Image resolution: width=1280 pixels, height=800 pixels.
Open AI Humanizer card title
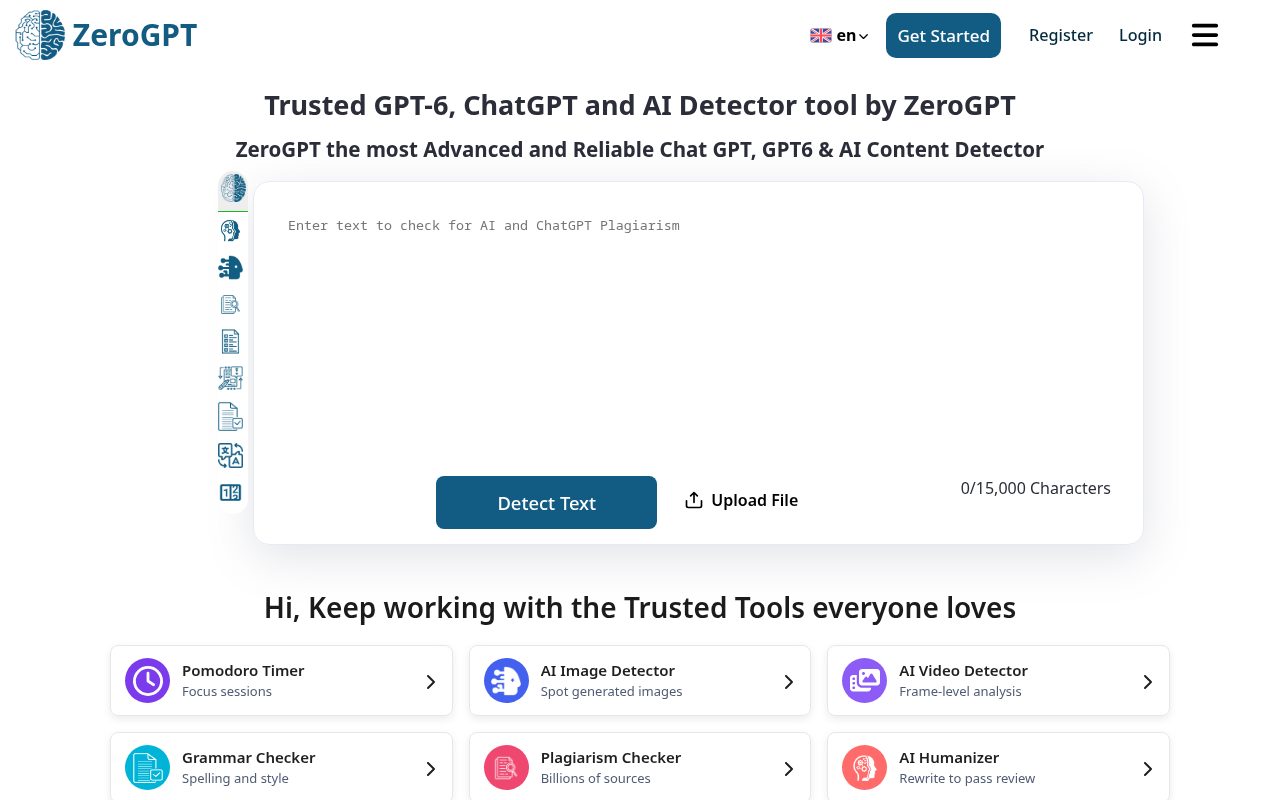pyautogui.click(x=949, y=758)
